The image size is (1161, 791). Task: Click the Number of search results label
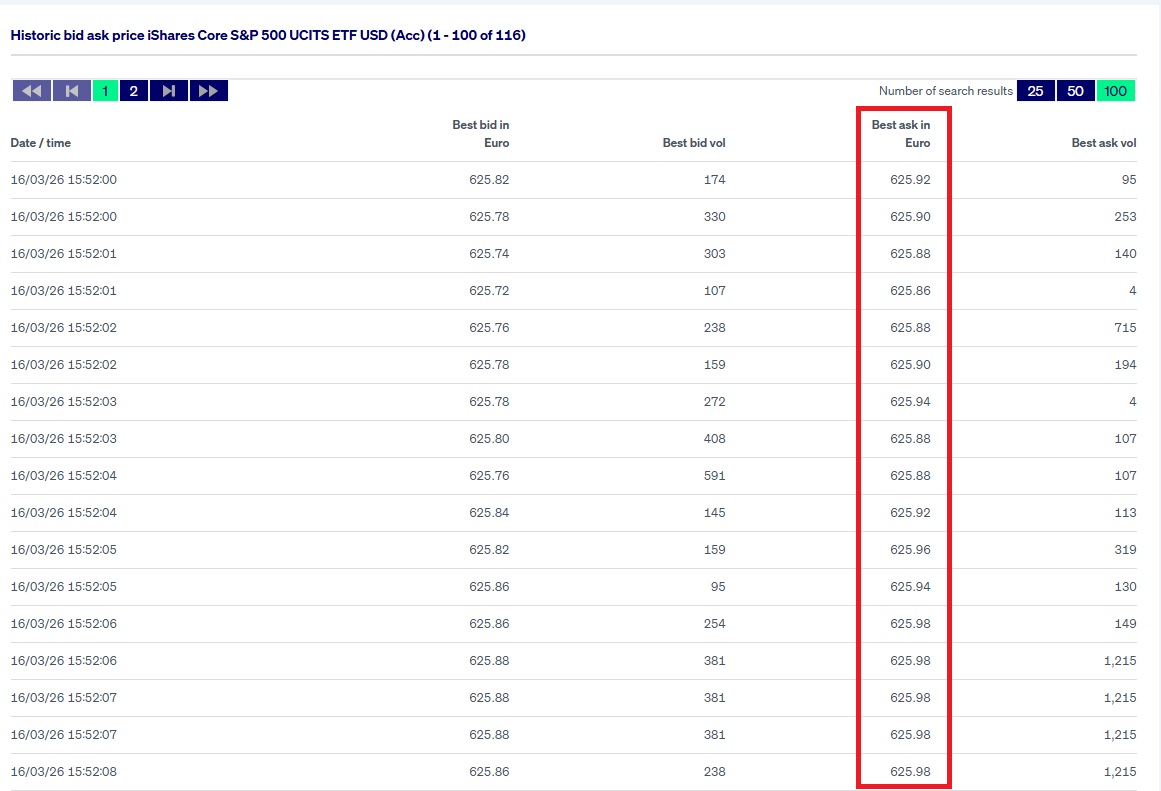pyautogui.click(x=946, y=90)
